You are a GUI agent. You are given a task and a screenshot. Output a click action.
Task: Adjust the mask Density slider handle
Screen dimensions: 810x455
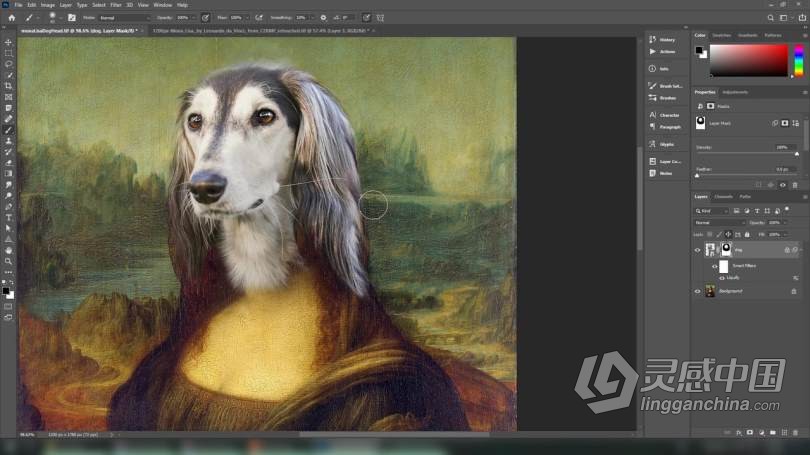coord(797,153)
